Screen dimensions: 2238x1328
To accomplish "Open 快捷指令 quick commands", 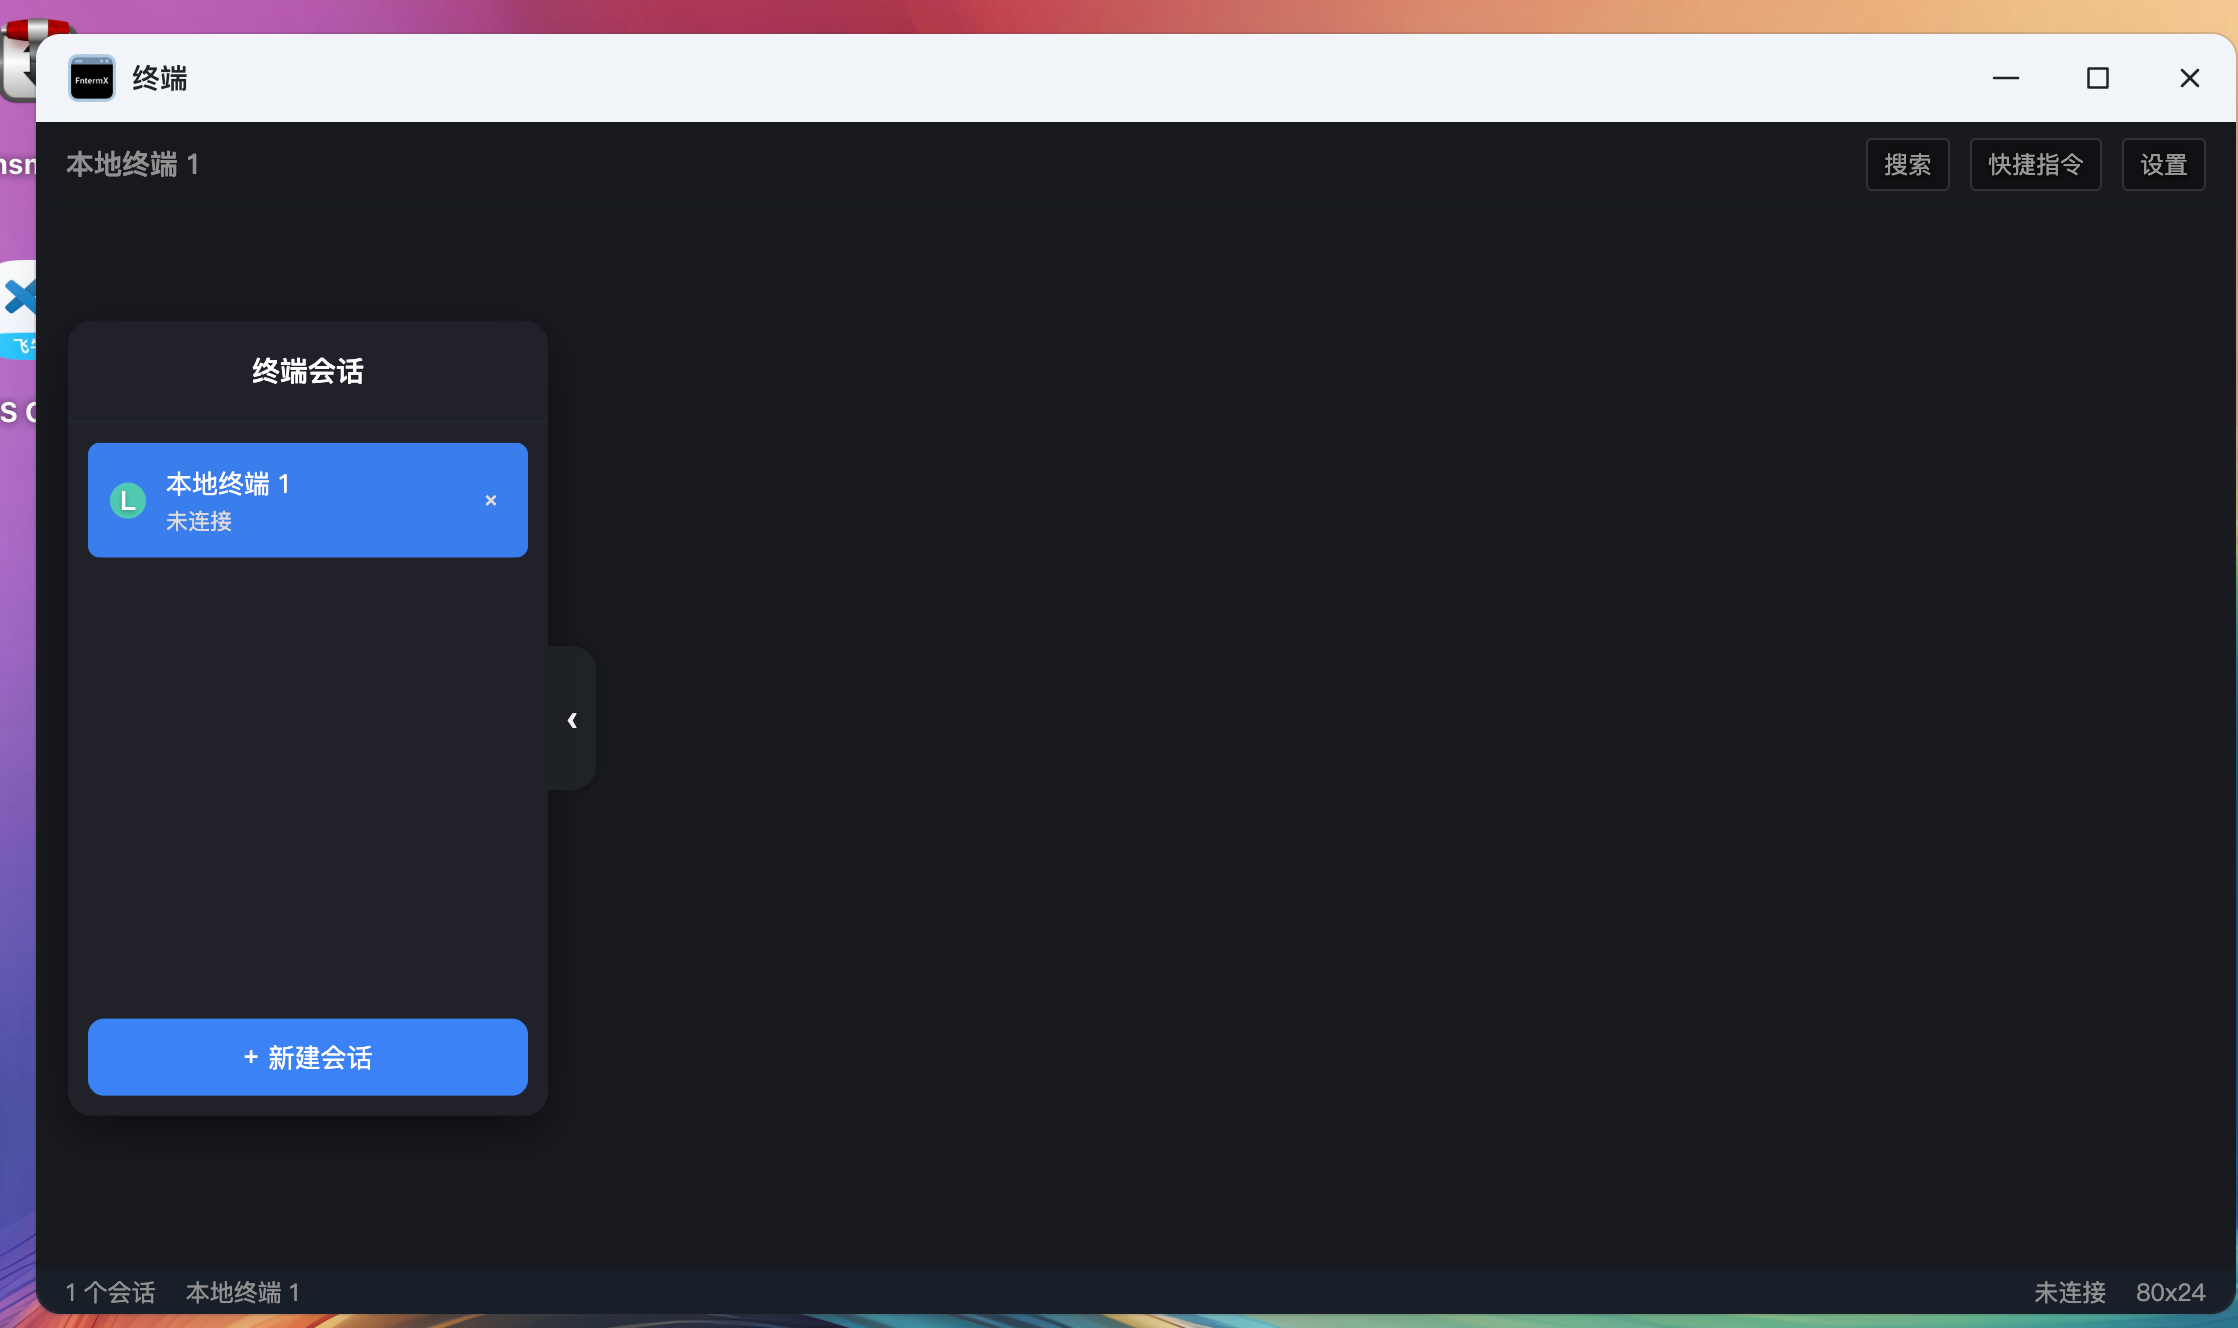I will coord(2036,164).
